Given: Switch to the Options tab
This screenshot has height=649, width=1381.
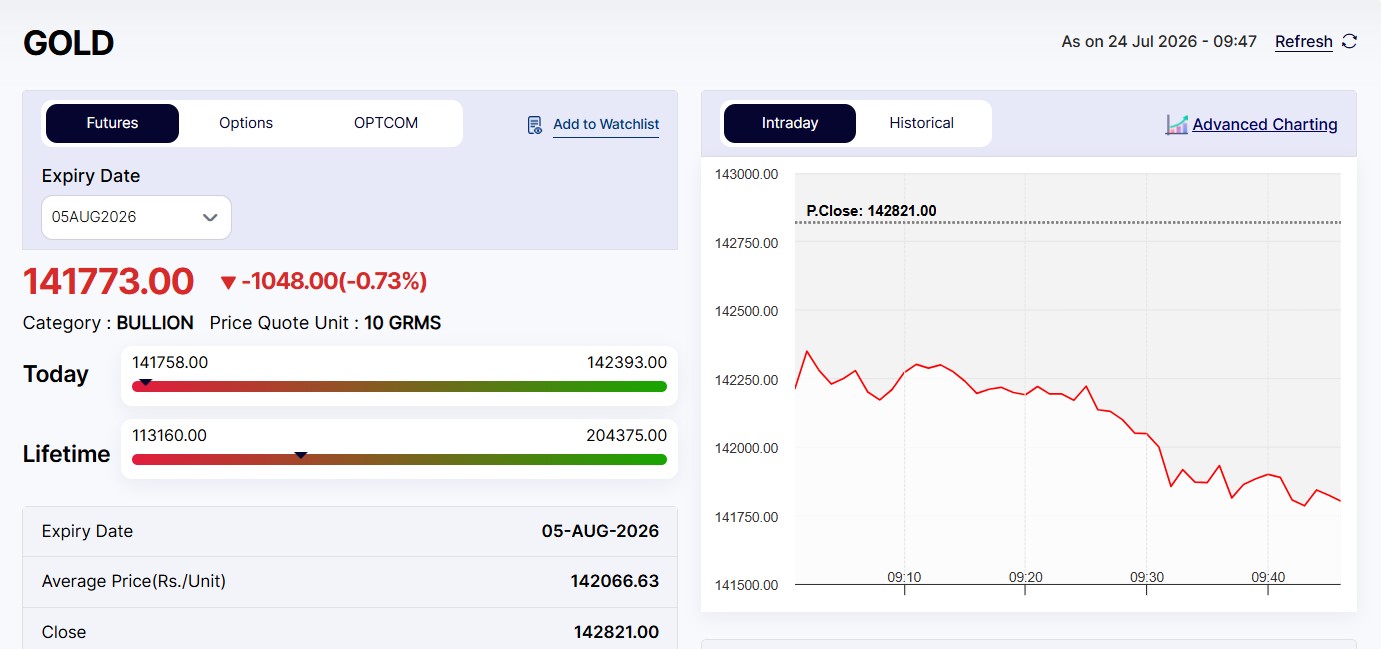Looking at the screenshot, I should click(246, 123).
